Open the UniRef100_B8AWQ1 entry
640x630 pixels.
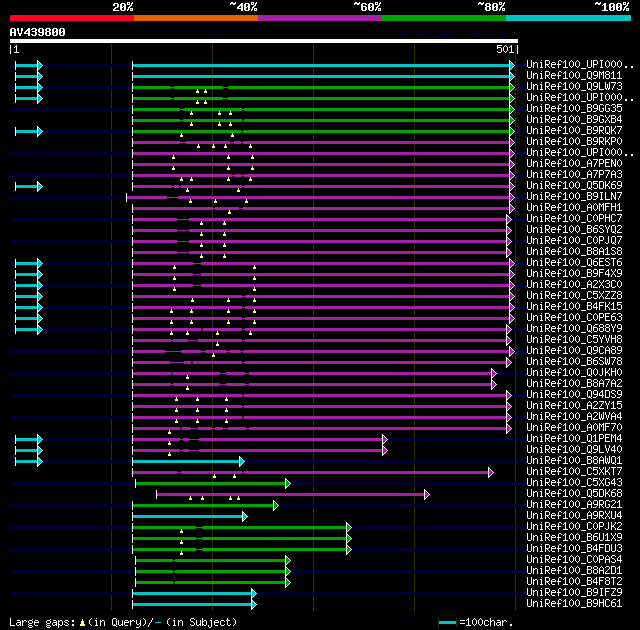[574, 461]
